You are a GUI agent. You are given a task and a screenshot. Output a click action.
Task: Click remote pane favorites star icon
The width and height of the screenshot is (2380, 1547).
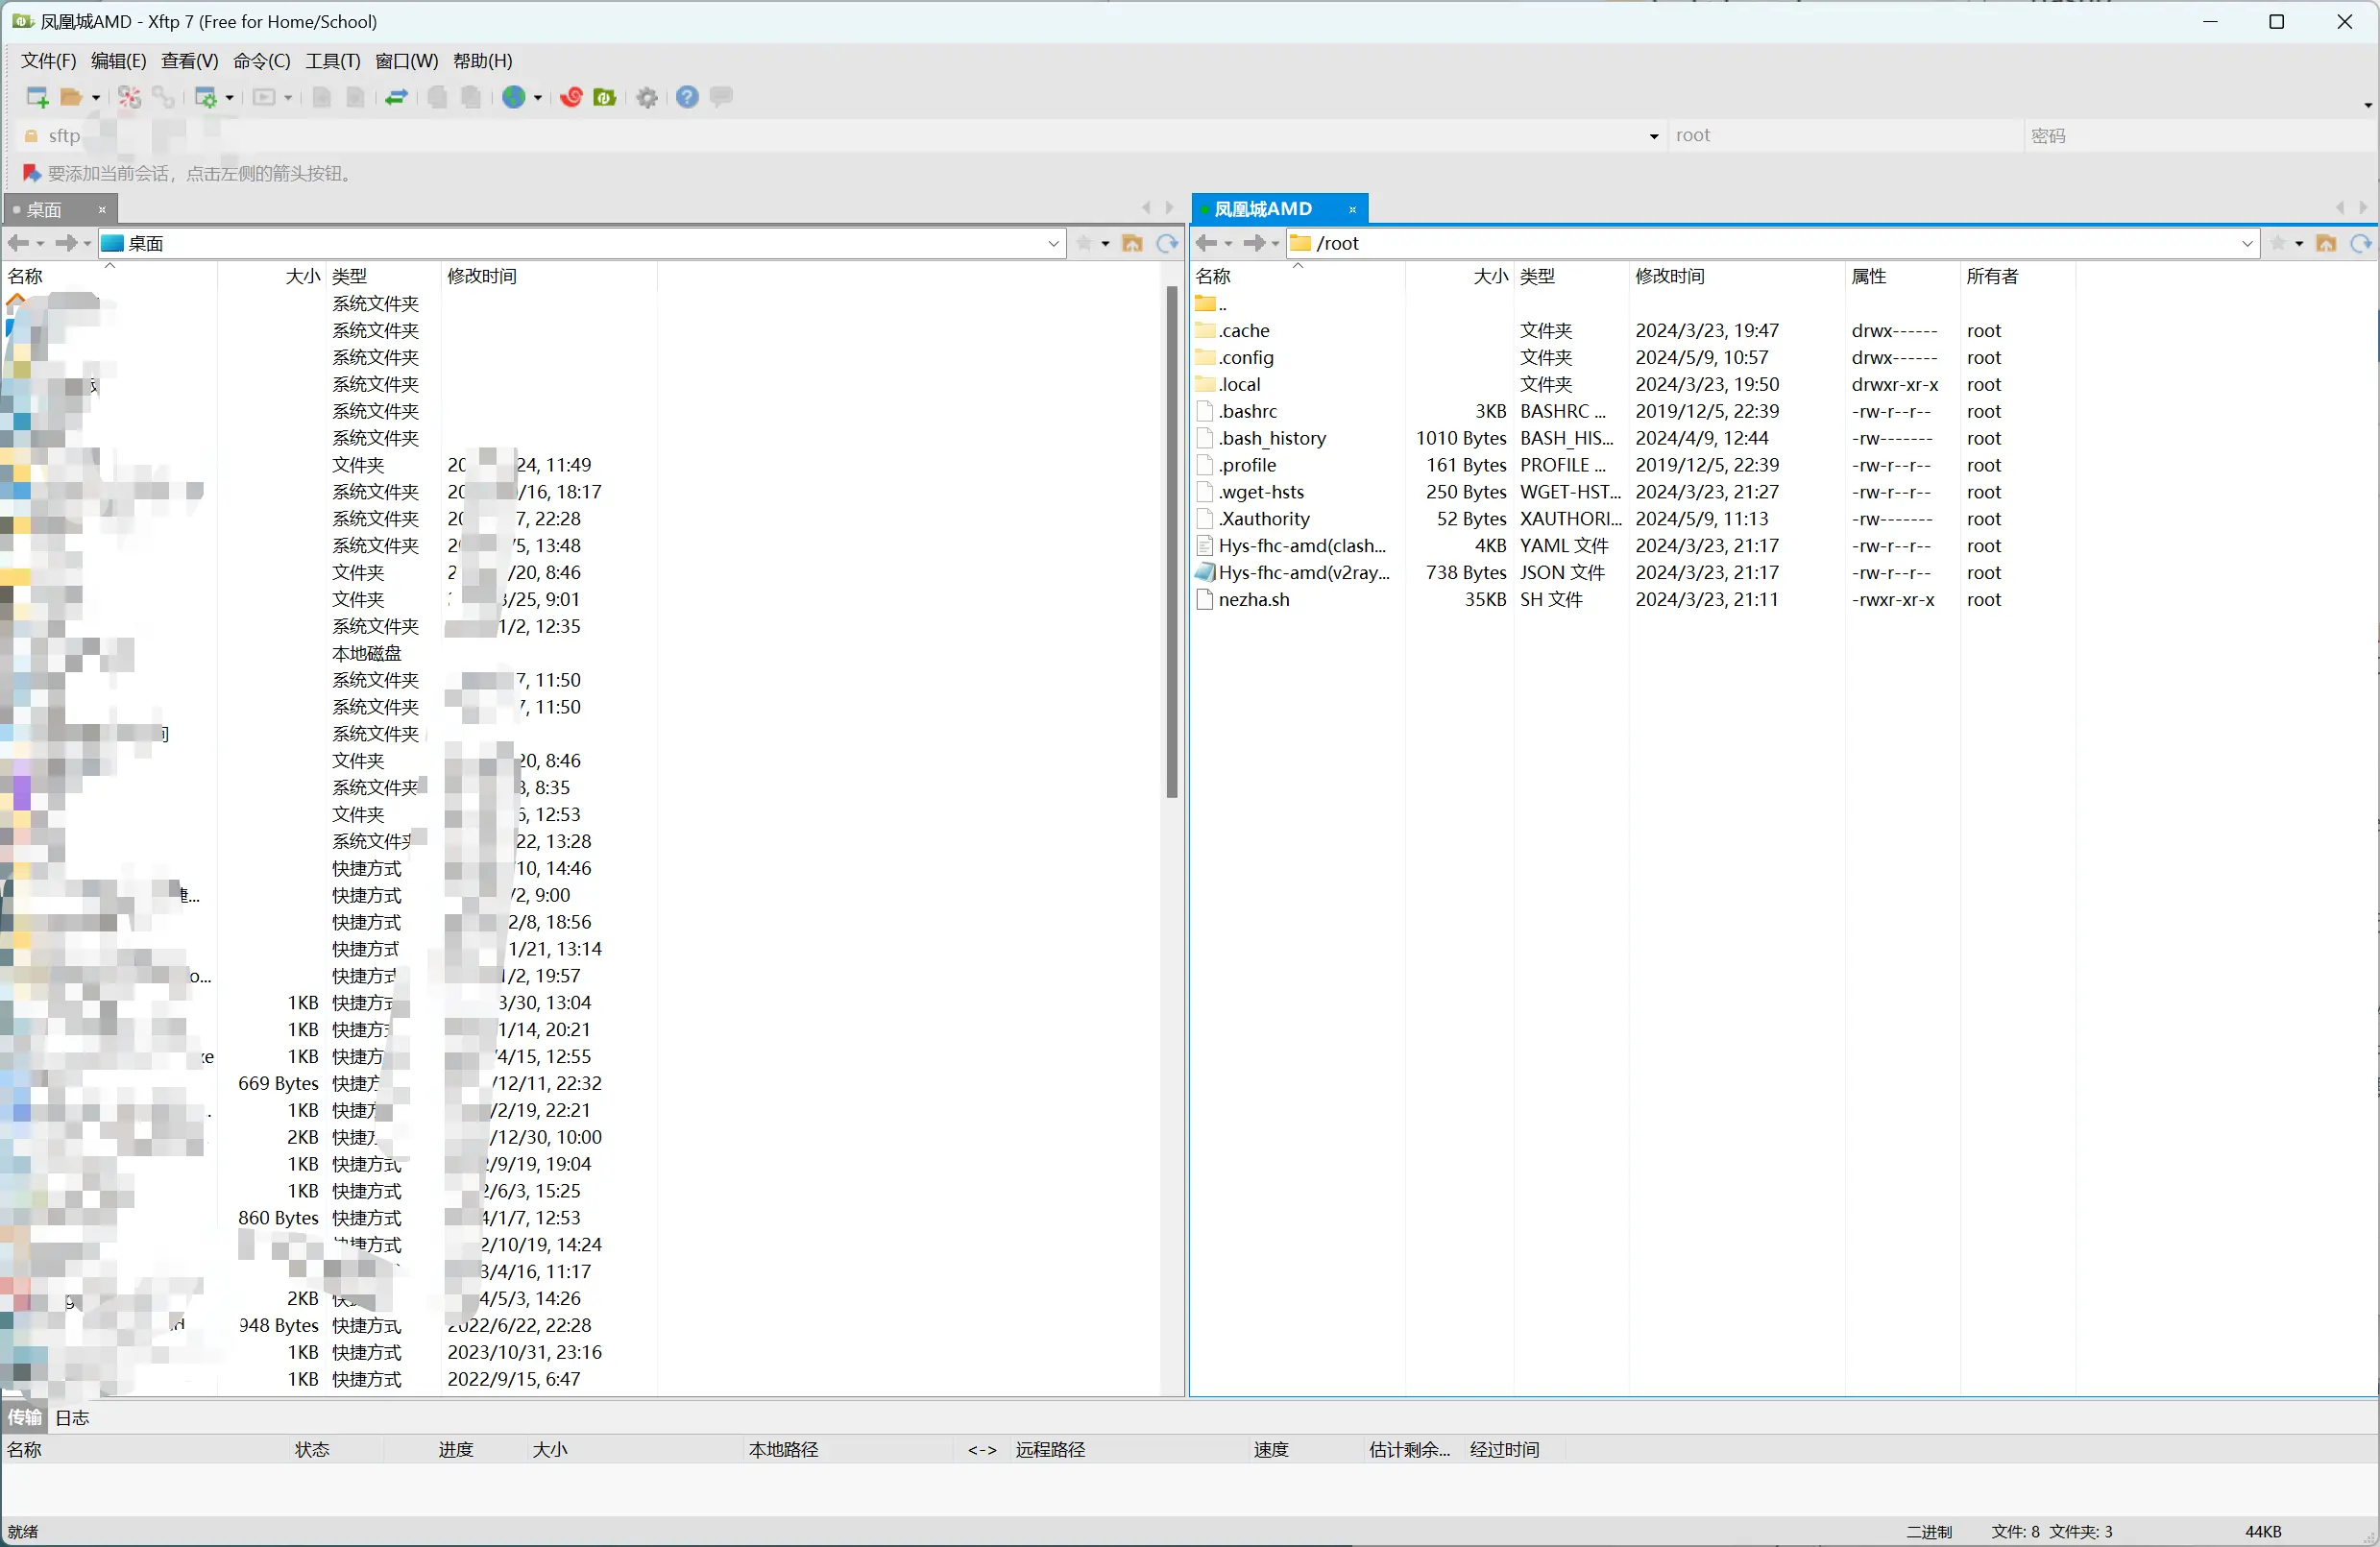pos(2278,243)
